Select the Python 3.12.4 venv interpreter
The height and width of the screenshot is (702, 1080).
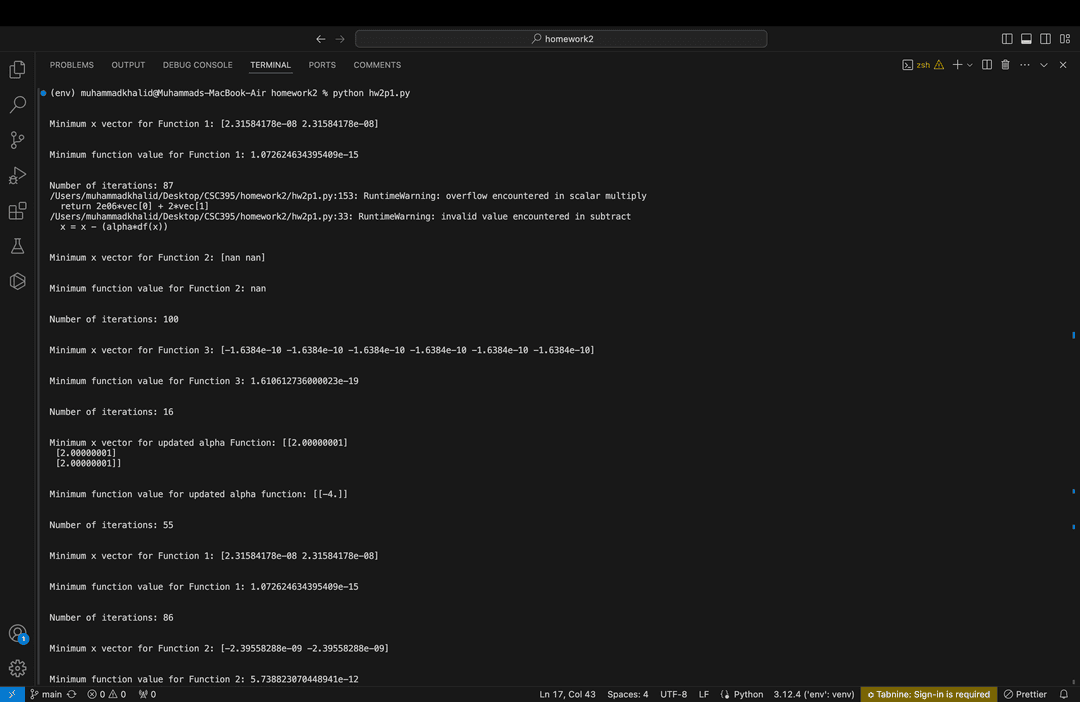click(x=813, y=694)
